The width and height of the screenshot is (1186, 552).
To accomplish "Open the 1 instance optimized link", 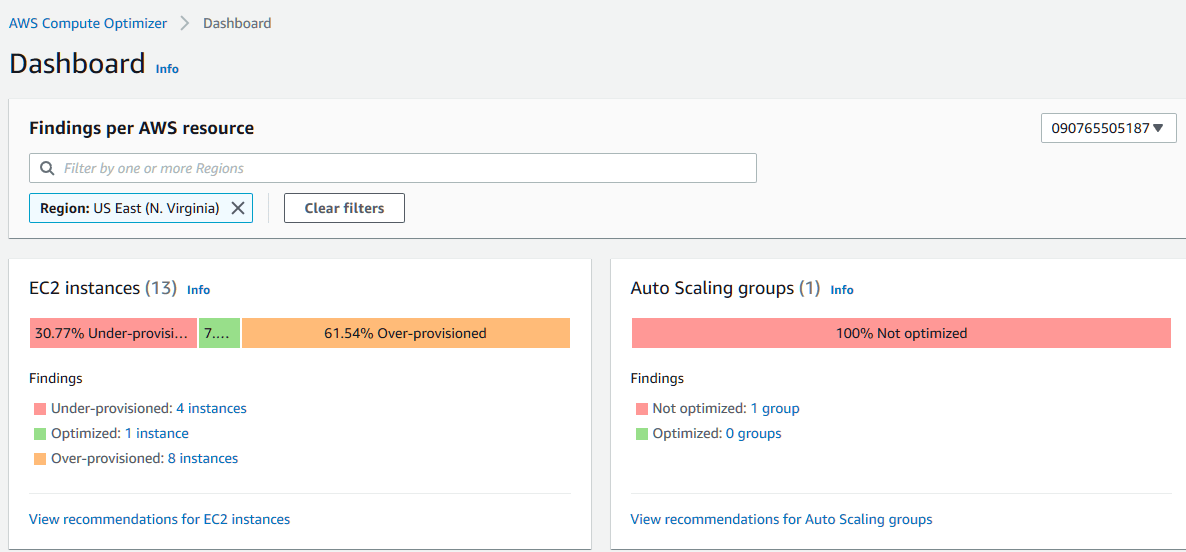I will tap(157, 433).
